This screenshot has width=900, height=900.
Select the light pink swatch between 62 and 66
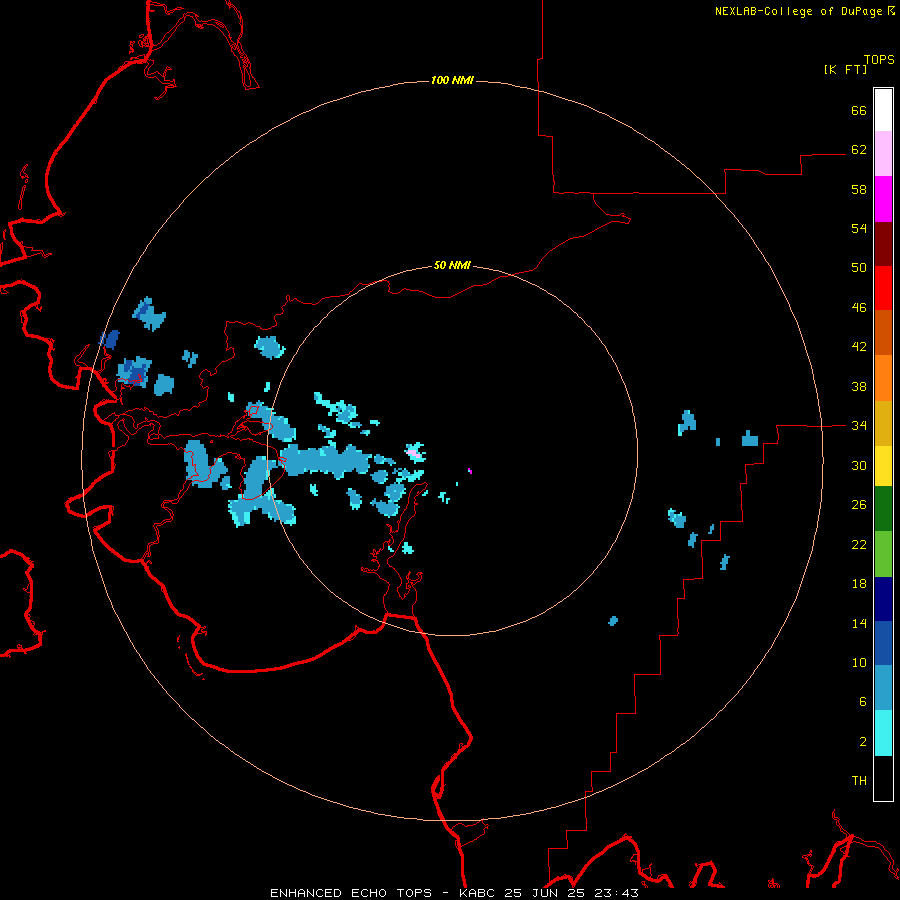(x=883, y=154)
